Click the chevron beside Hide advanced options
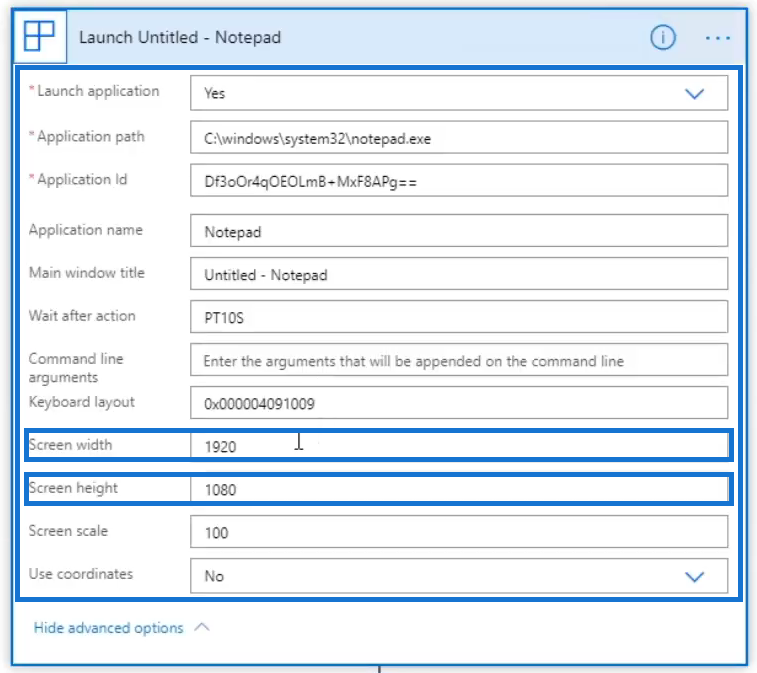Image resolution: width=757 pixels, height=673 pixels. [201, 628]
